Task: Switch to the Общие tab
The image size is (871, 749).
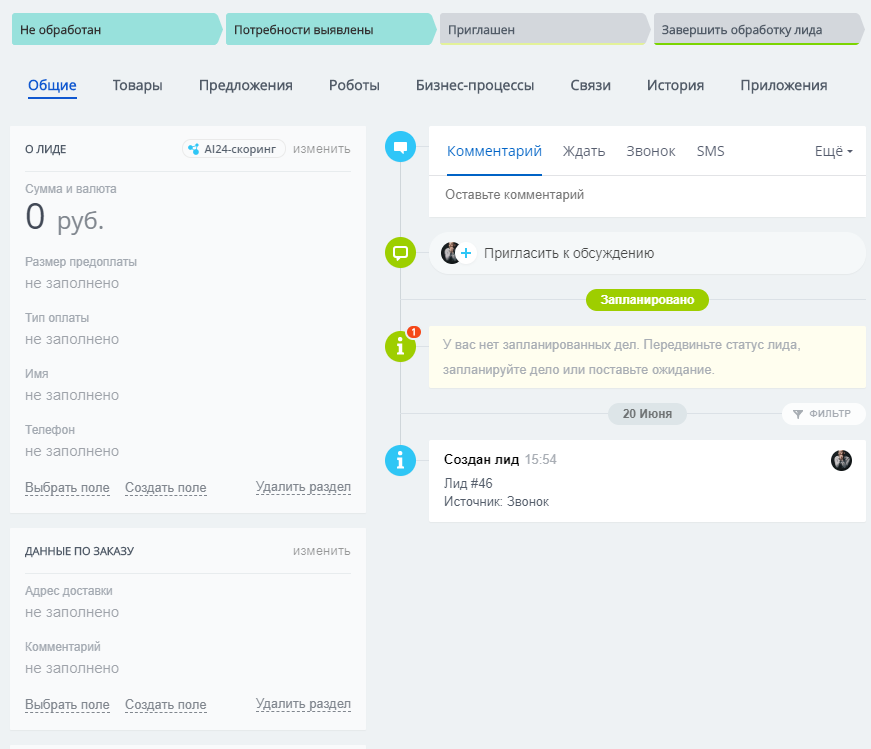Action: [x=52, y=86]
